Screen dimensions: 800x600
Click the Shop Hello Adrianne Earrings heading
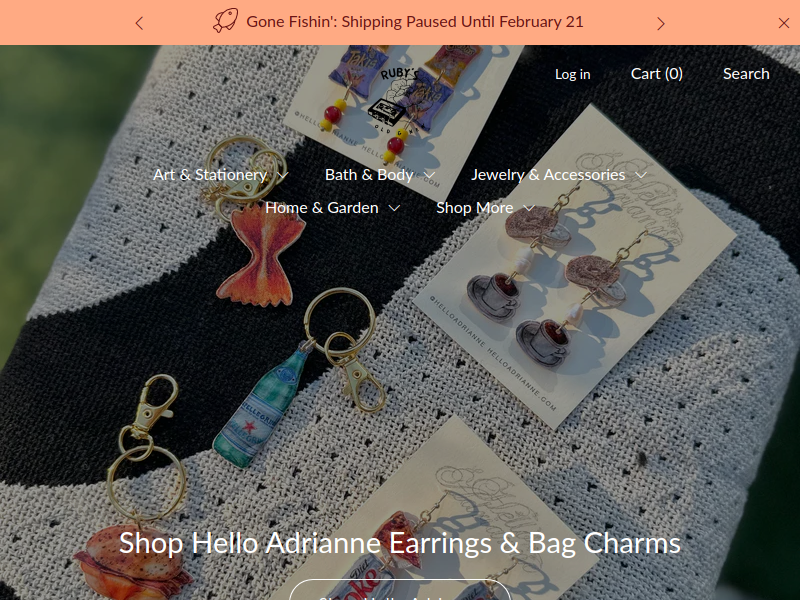click(x=399, y=543)
